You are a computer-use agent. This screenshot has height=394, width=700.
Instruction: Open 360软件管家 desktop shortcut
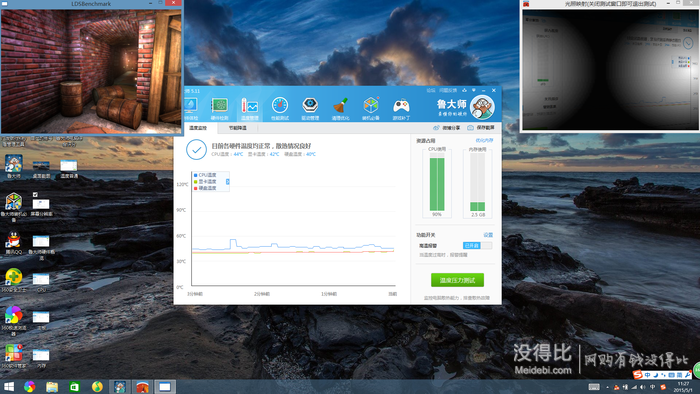pos(13,356)
